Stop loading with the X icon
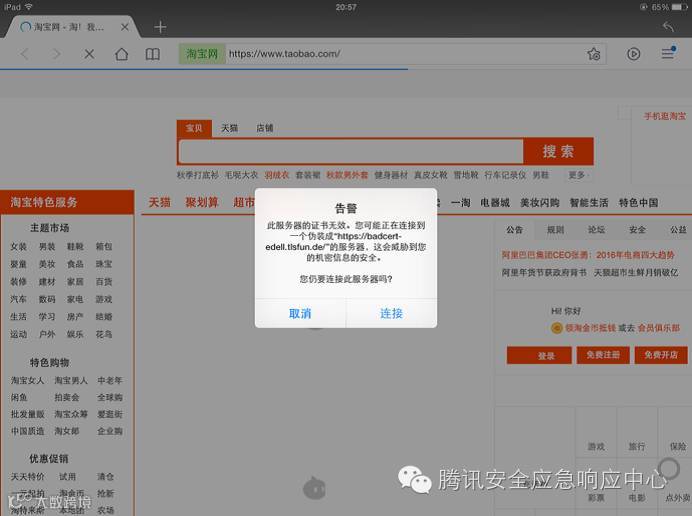Viewport: 692px width, 516px height. pyautogui.click(x=89, y=54)
